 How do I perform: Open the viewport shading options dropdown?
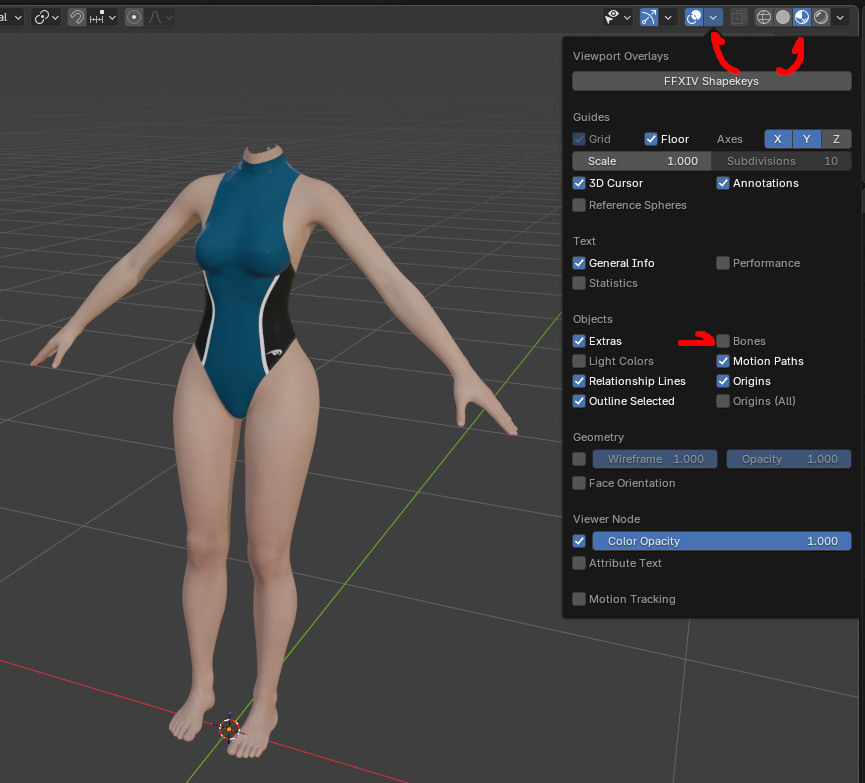840,18
